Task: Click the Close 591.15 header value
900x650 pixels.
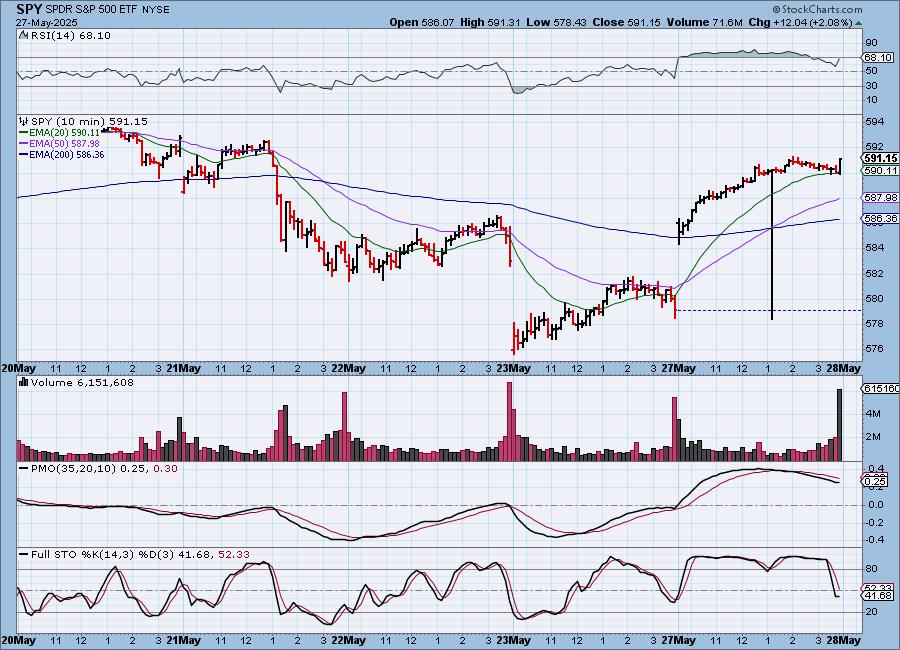Action: (x=626, y=22)
